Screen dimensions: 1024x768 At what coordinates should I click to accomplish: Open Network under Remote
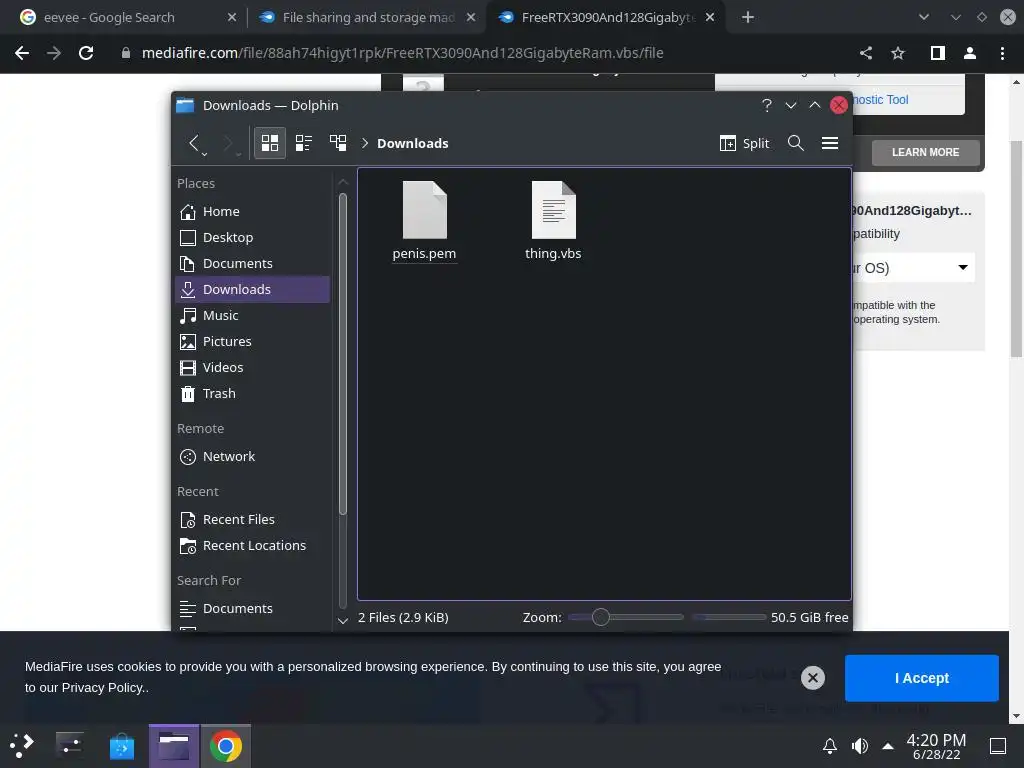pos(252,456)
